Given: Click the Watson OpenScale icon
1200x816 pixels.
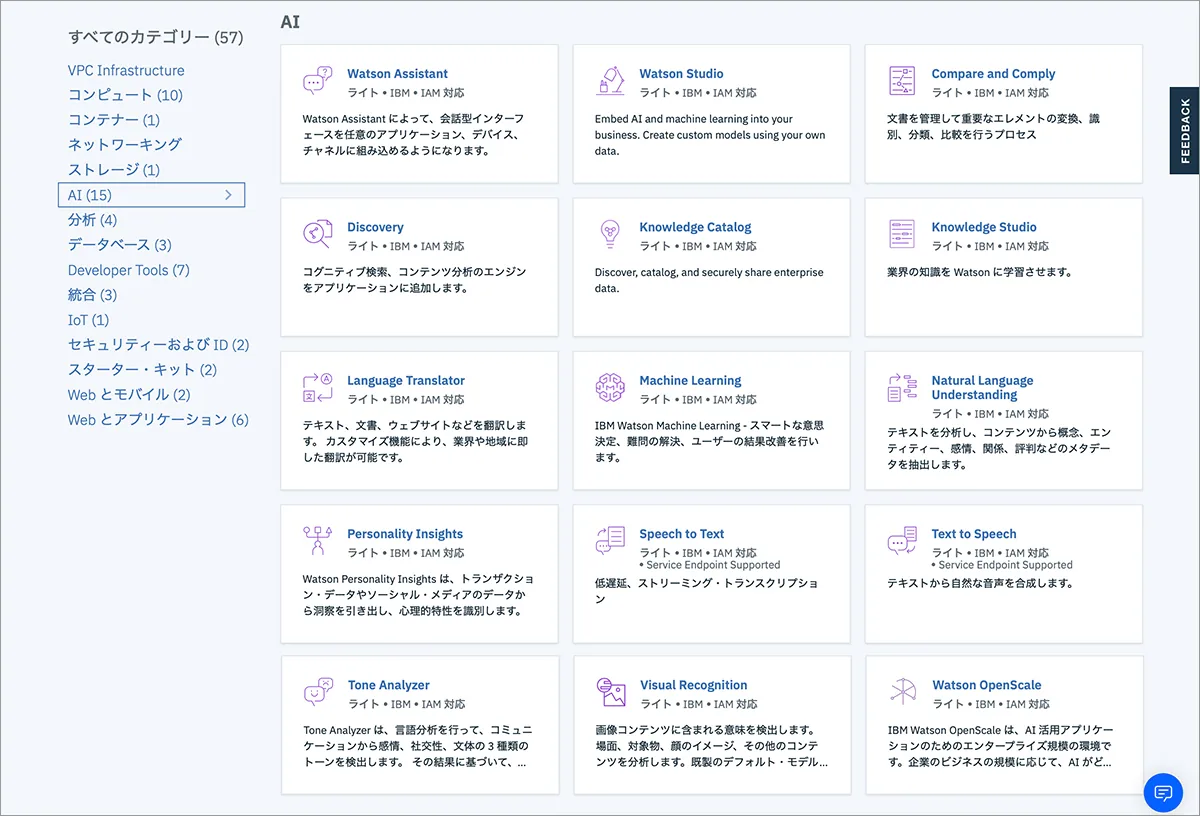Looking at the screenshot, I should coord(902,692).
